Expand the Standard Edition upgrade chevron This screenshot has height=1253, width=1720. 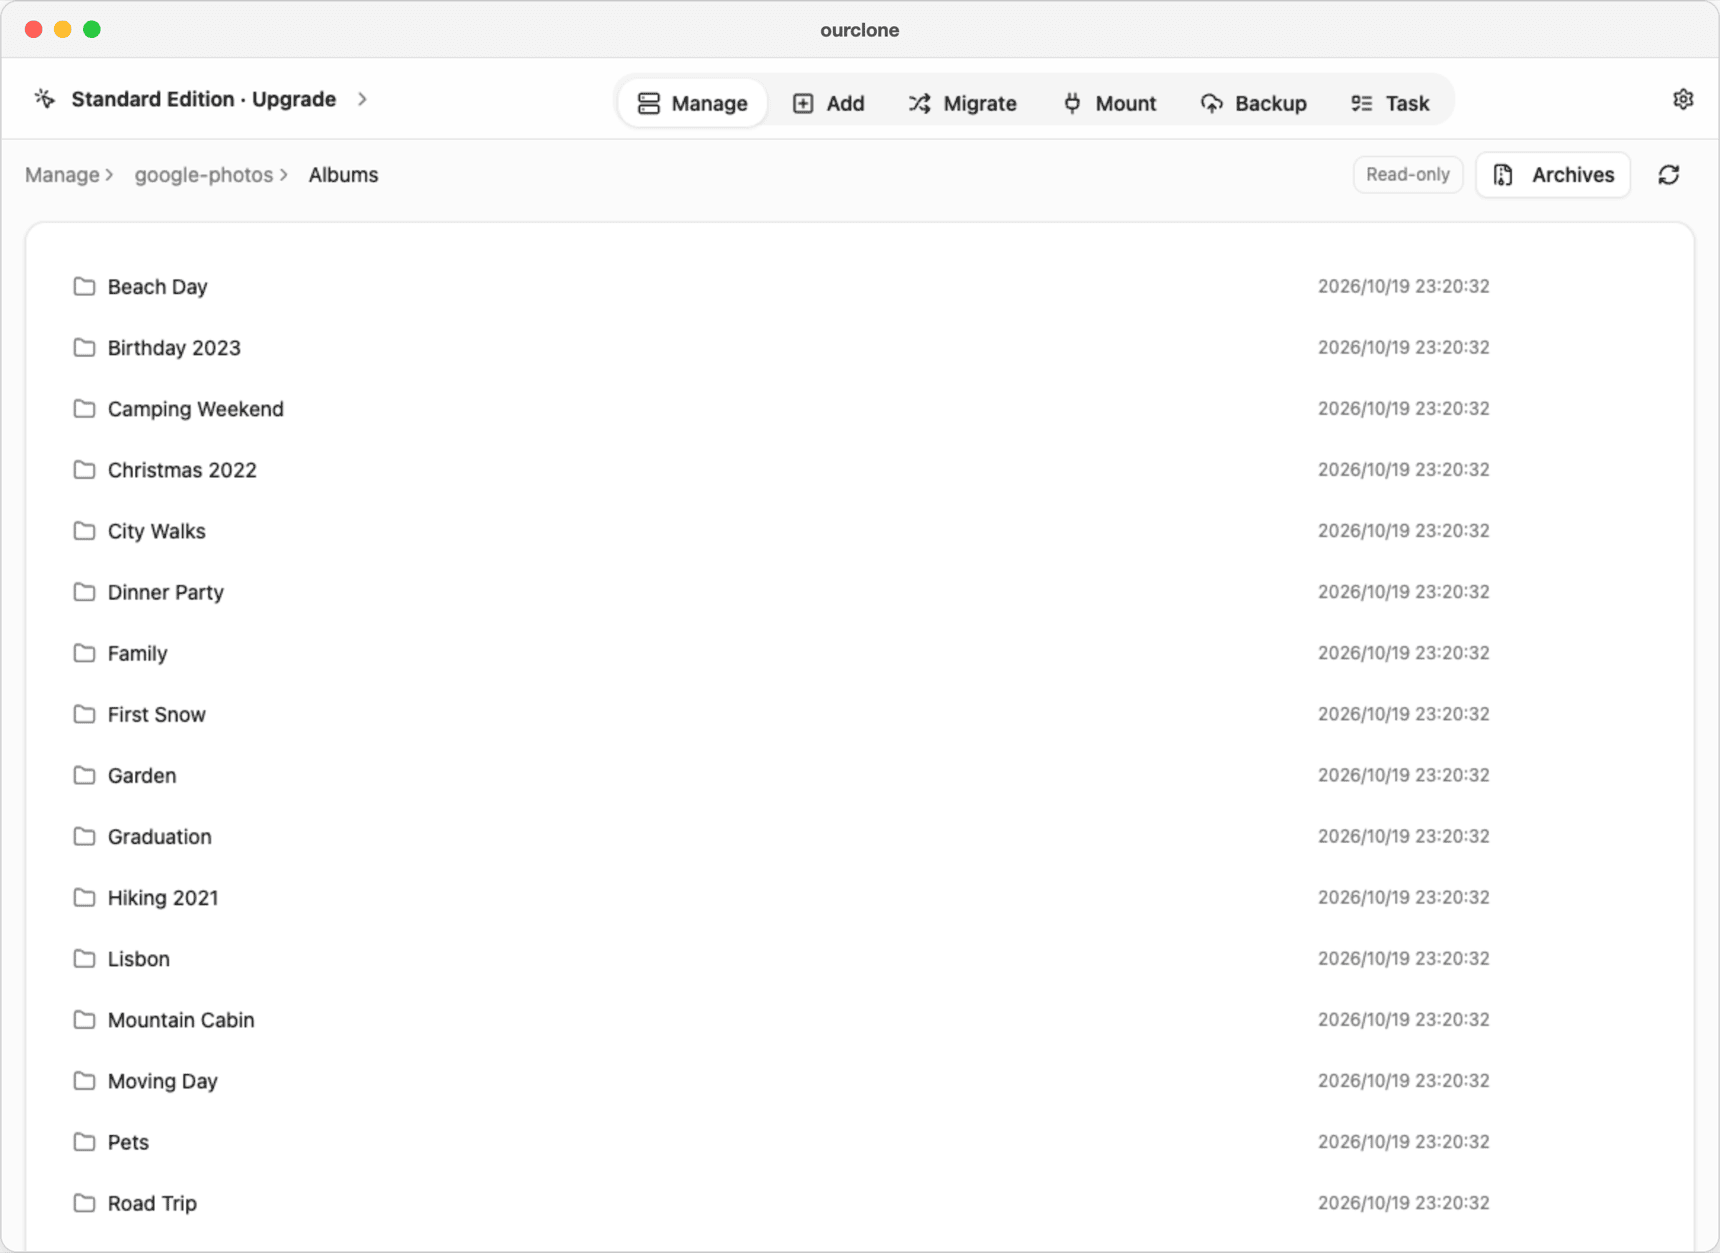(362, 99)
